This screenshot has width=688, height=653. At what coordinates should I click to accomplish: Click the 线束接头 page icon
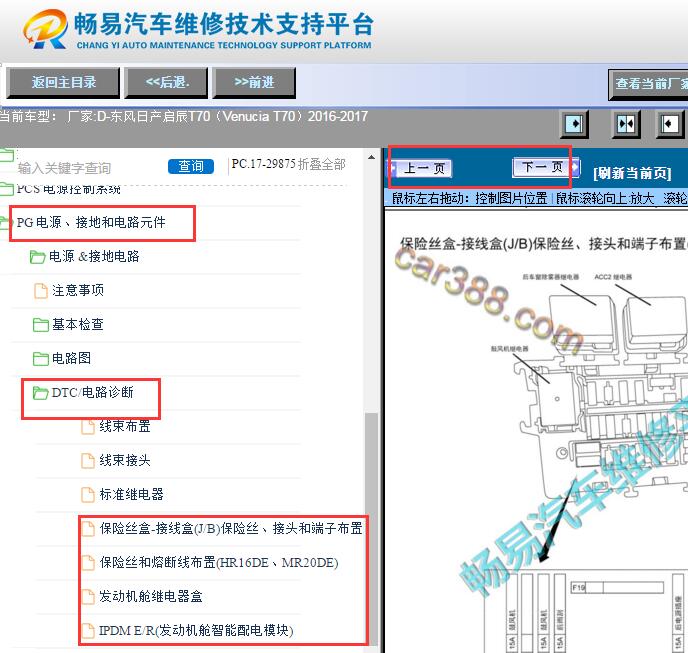coord(88,461)
